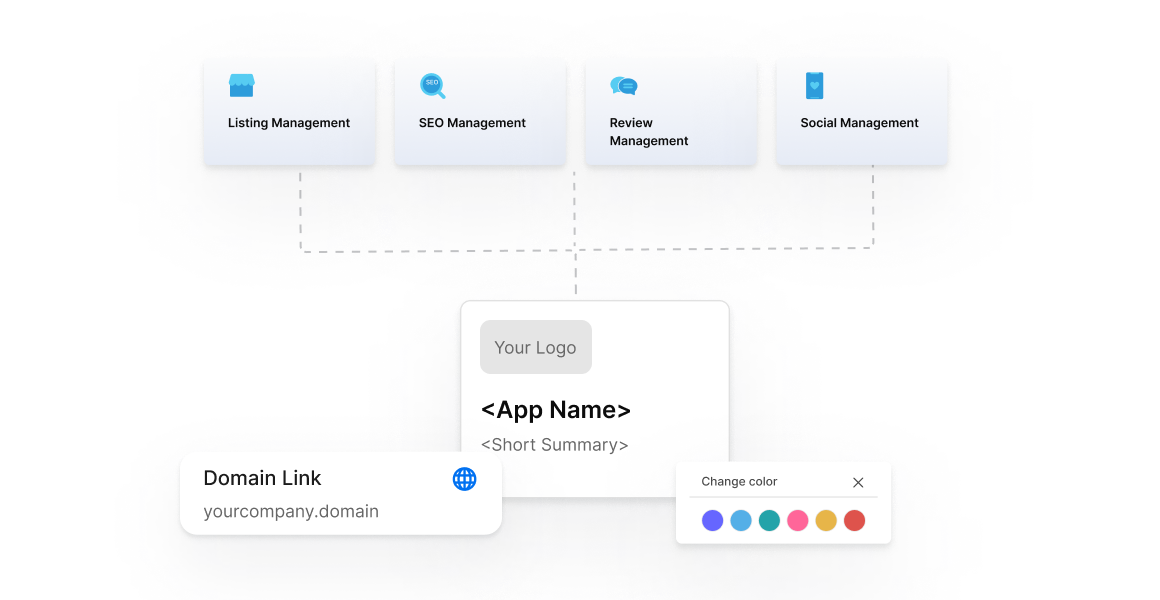
Task: Click the Review Management chat bubbles icon
Action: pos(624,86)
